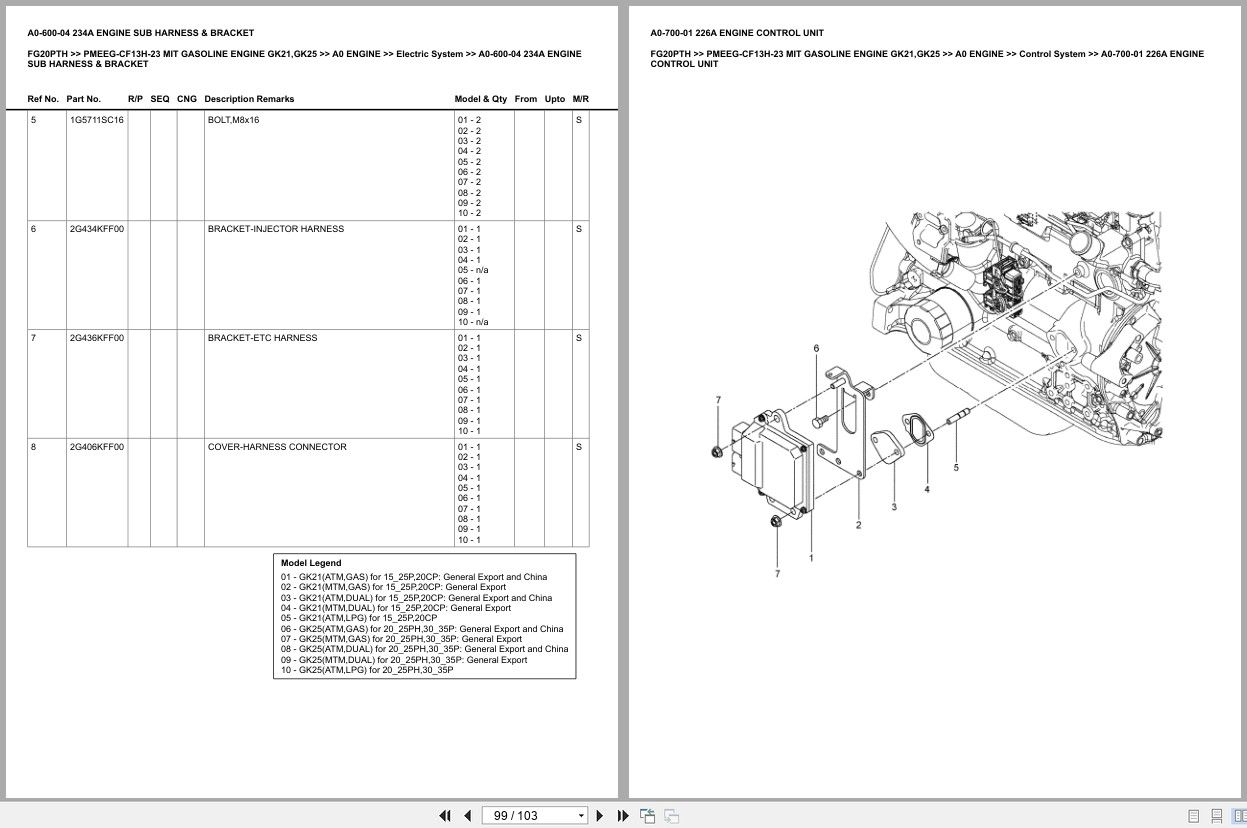The image size is (1247, 828).
Task: Click COVER-HARNESS CONNECTOR description
Action: pos(277,447)
